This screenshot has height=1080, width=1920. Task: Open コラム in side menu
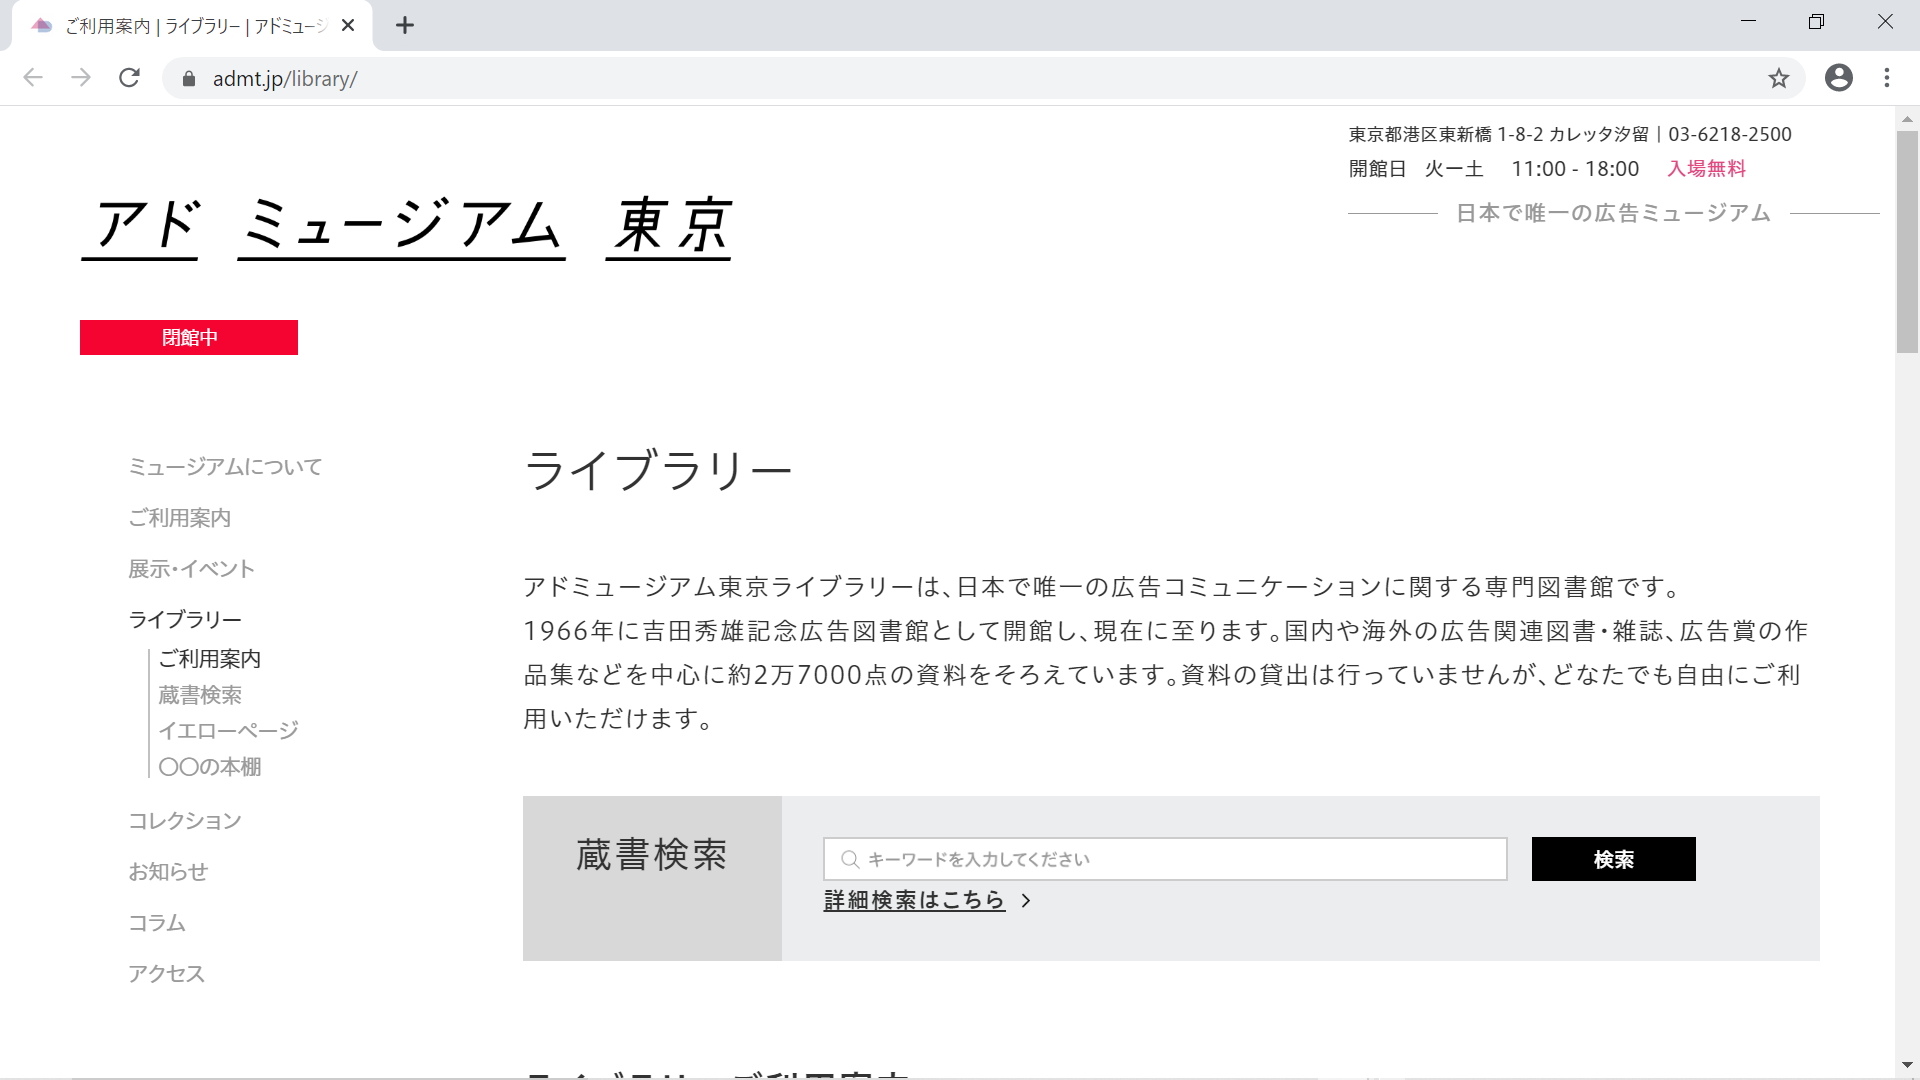click(157, 923)
